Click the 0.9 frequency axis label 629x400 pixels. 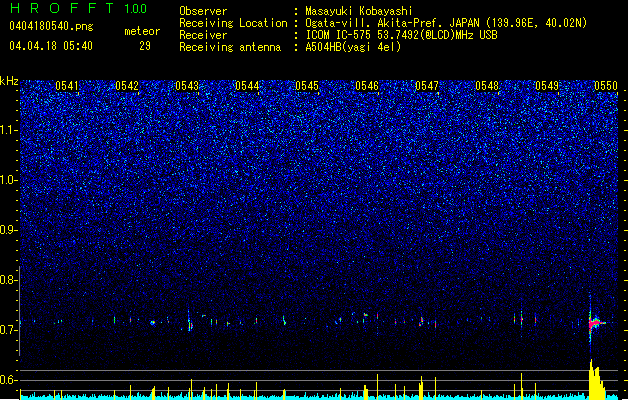point(9,230)
